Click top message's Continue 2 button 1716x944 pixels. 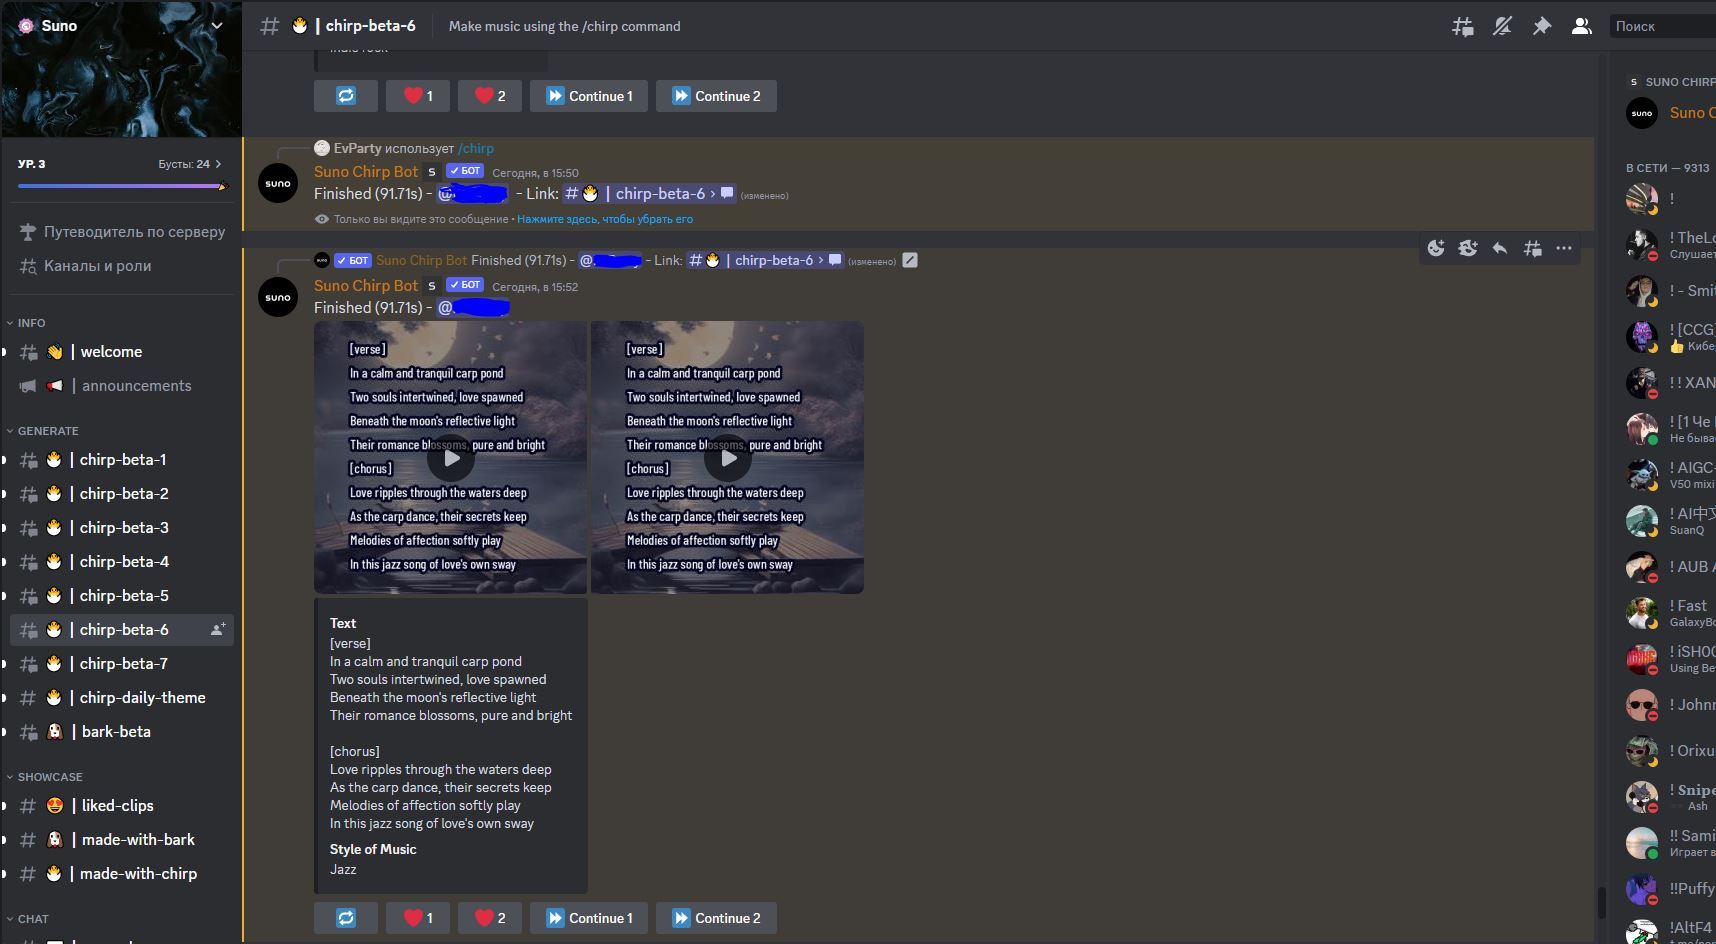click(x=716, y=96)
